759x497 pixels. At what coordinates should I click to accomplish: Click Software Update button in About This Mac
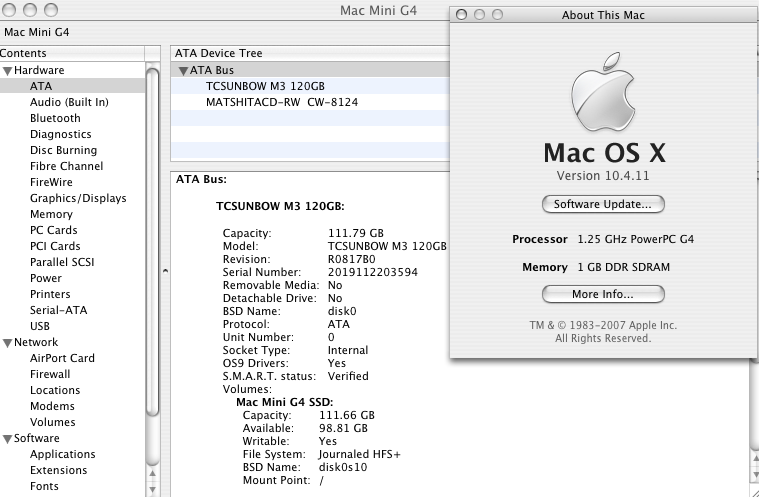603,204
